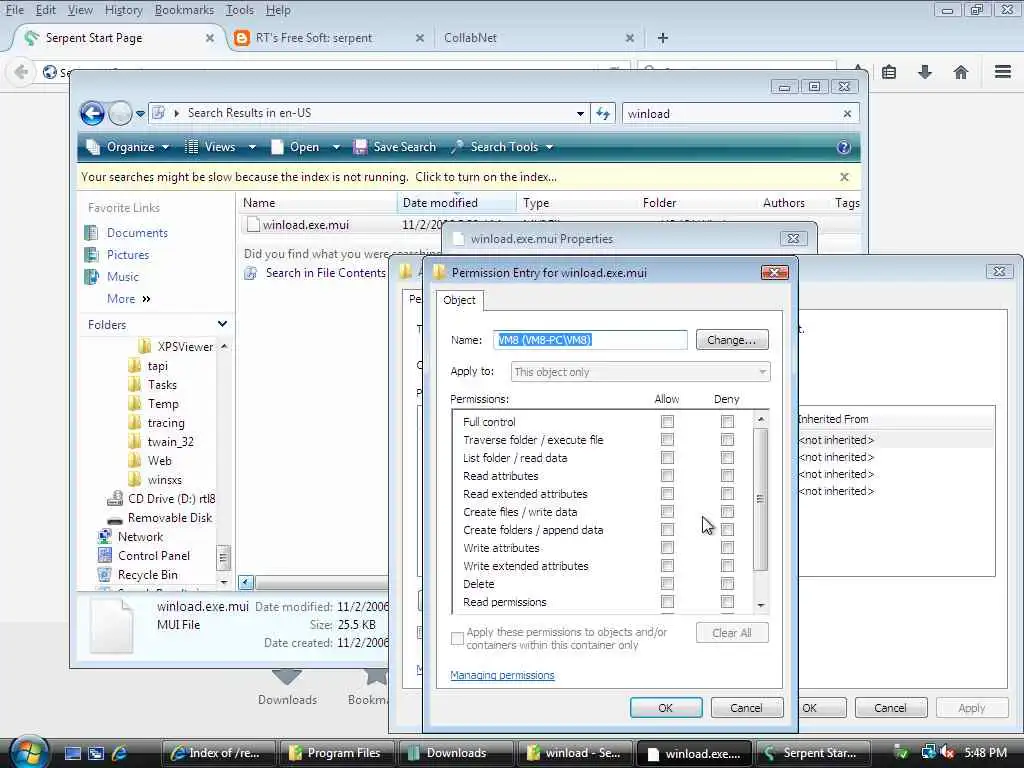Image resolution: width=1024 pixels, height=768 pixels.
Task: Click OK in the Permission Entry dialog
Action: pyautogui.click(x=665, y=708)
